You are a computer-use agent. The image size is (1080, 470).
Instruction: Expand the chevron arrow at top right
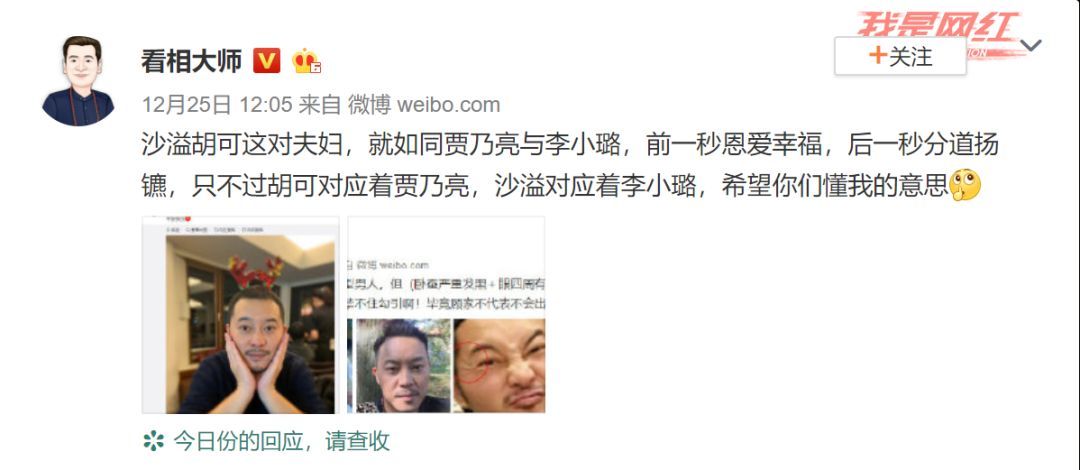1031,46
